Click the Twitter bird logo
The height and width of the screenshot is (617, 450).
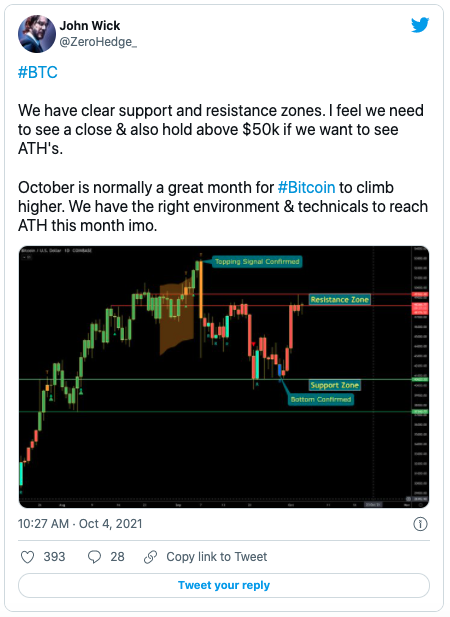tap(420, 25)
